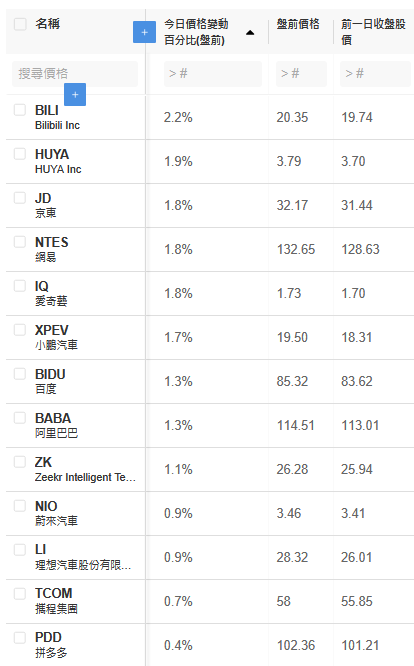Click the 搜尋價格 search field

tap(75, 74)
